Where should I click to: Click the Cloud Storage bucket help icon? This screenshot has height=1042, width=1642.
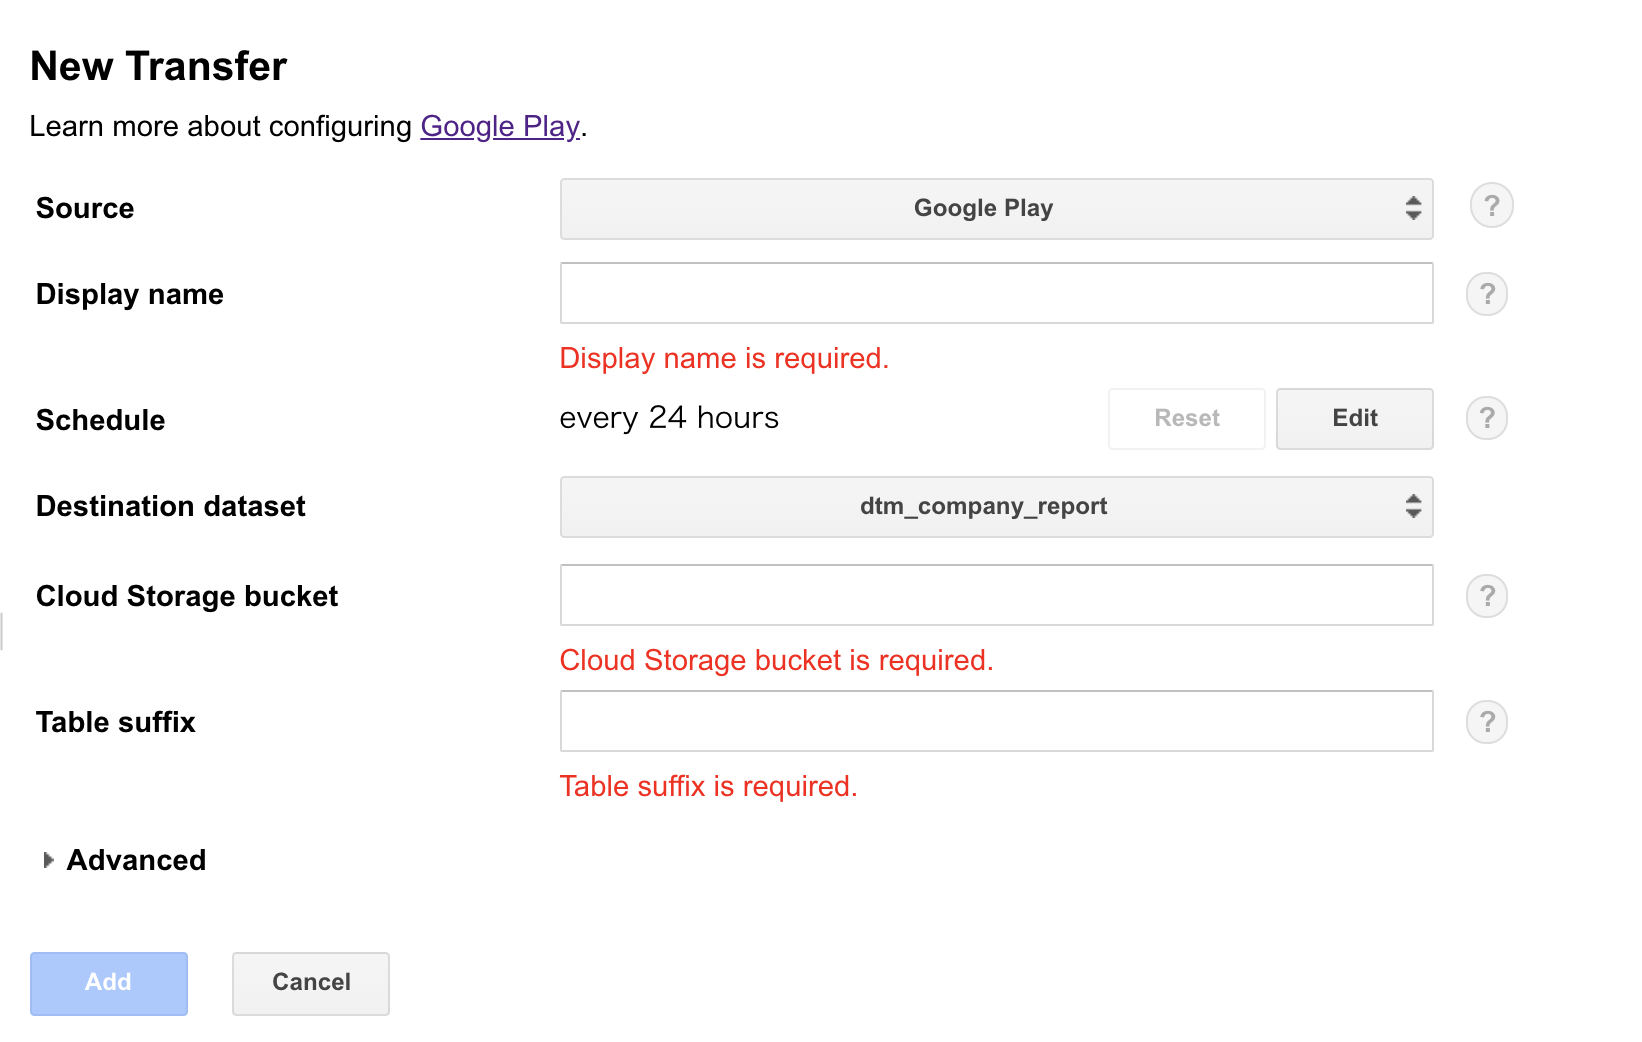(x=1487, y=596)
